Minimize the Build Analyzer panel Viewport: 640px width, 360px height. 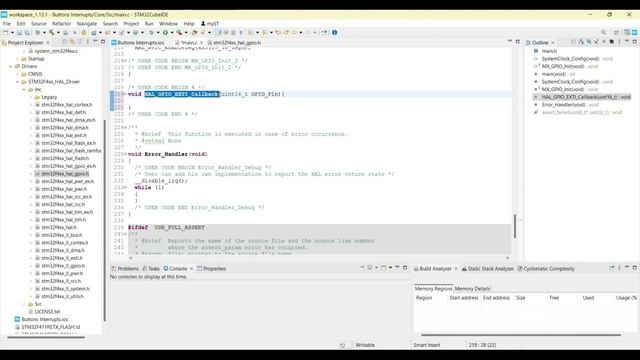pyautogui.click(x=627, y=268)
